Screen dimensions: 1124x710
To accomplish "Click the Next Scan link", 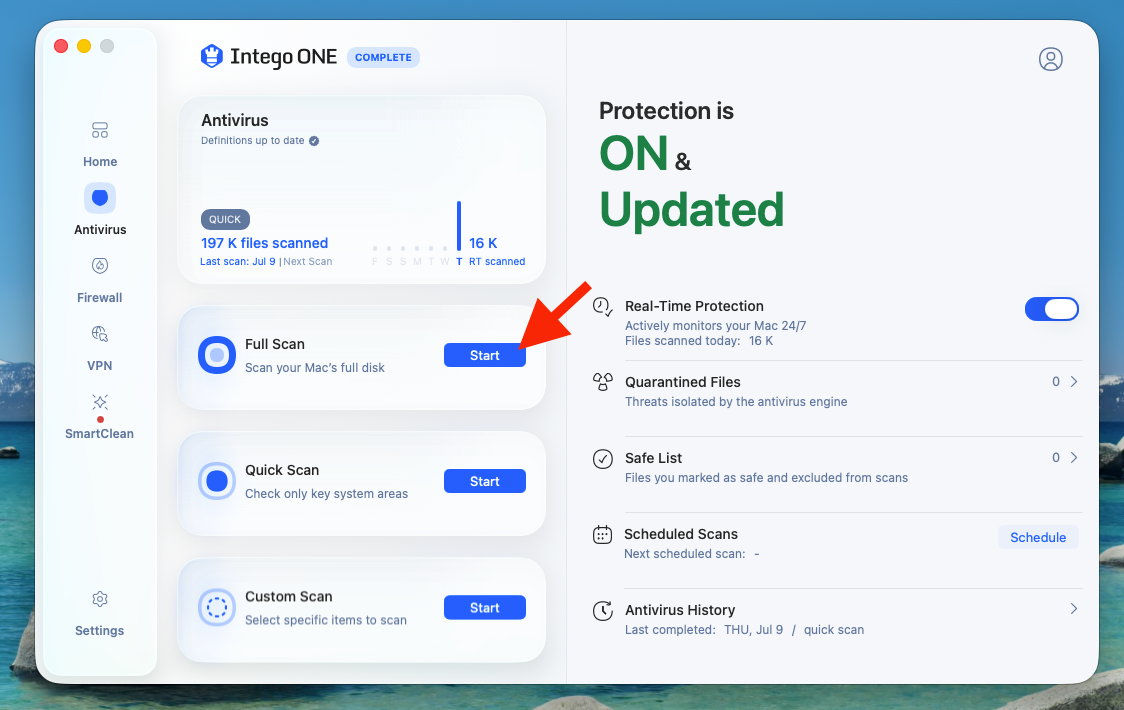I will pyautogui.click(x=308, y=262).
